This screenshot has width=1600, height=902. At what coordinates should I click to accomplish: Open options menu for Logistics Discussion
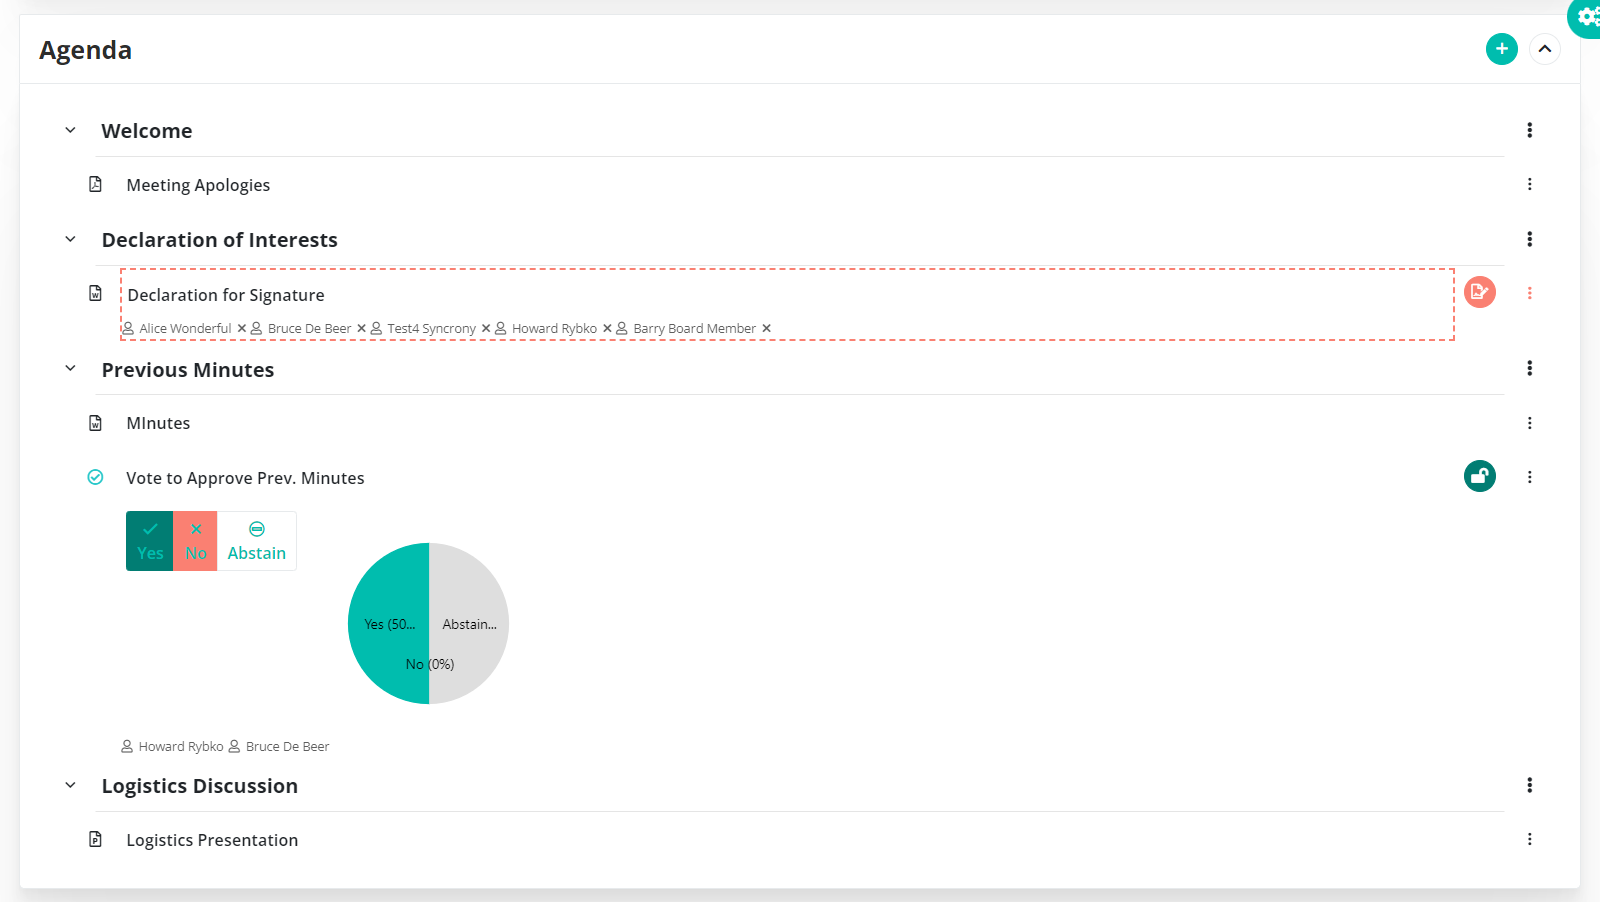click(1529, 785)
